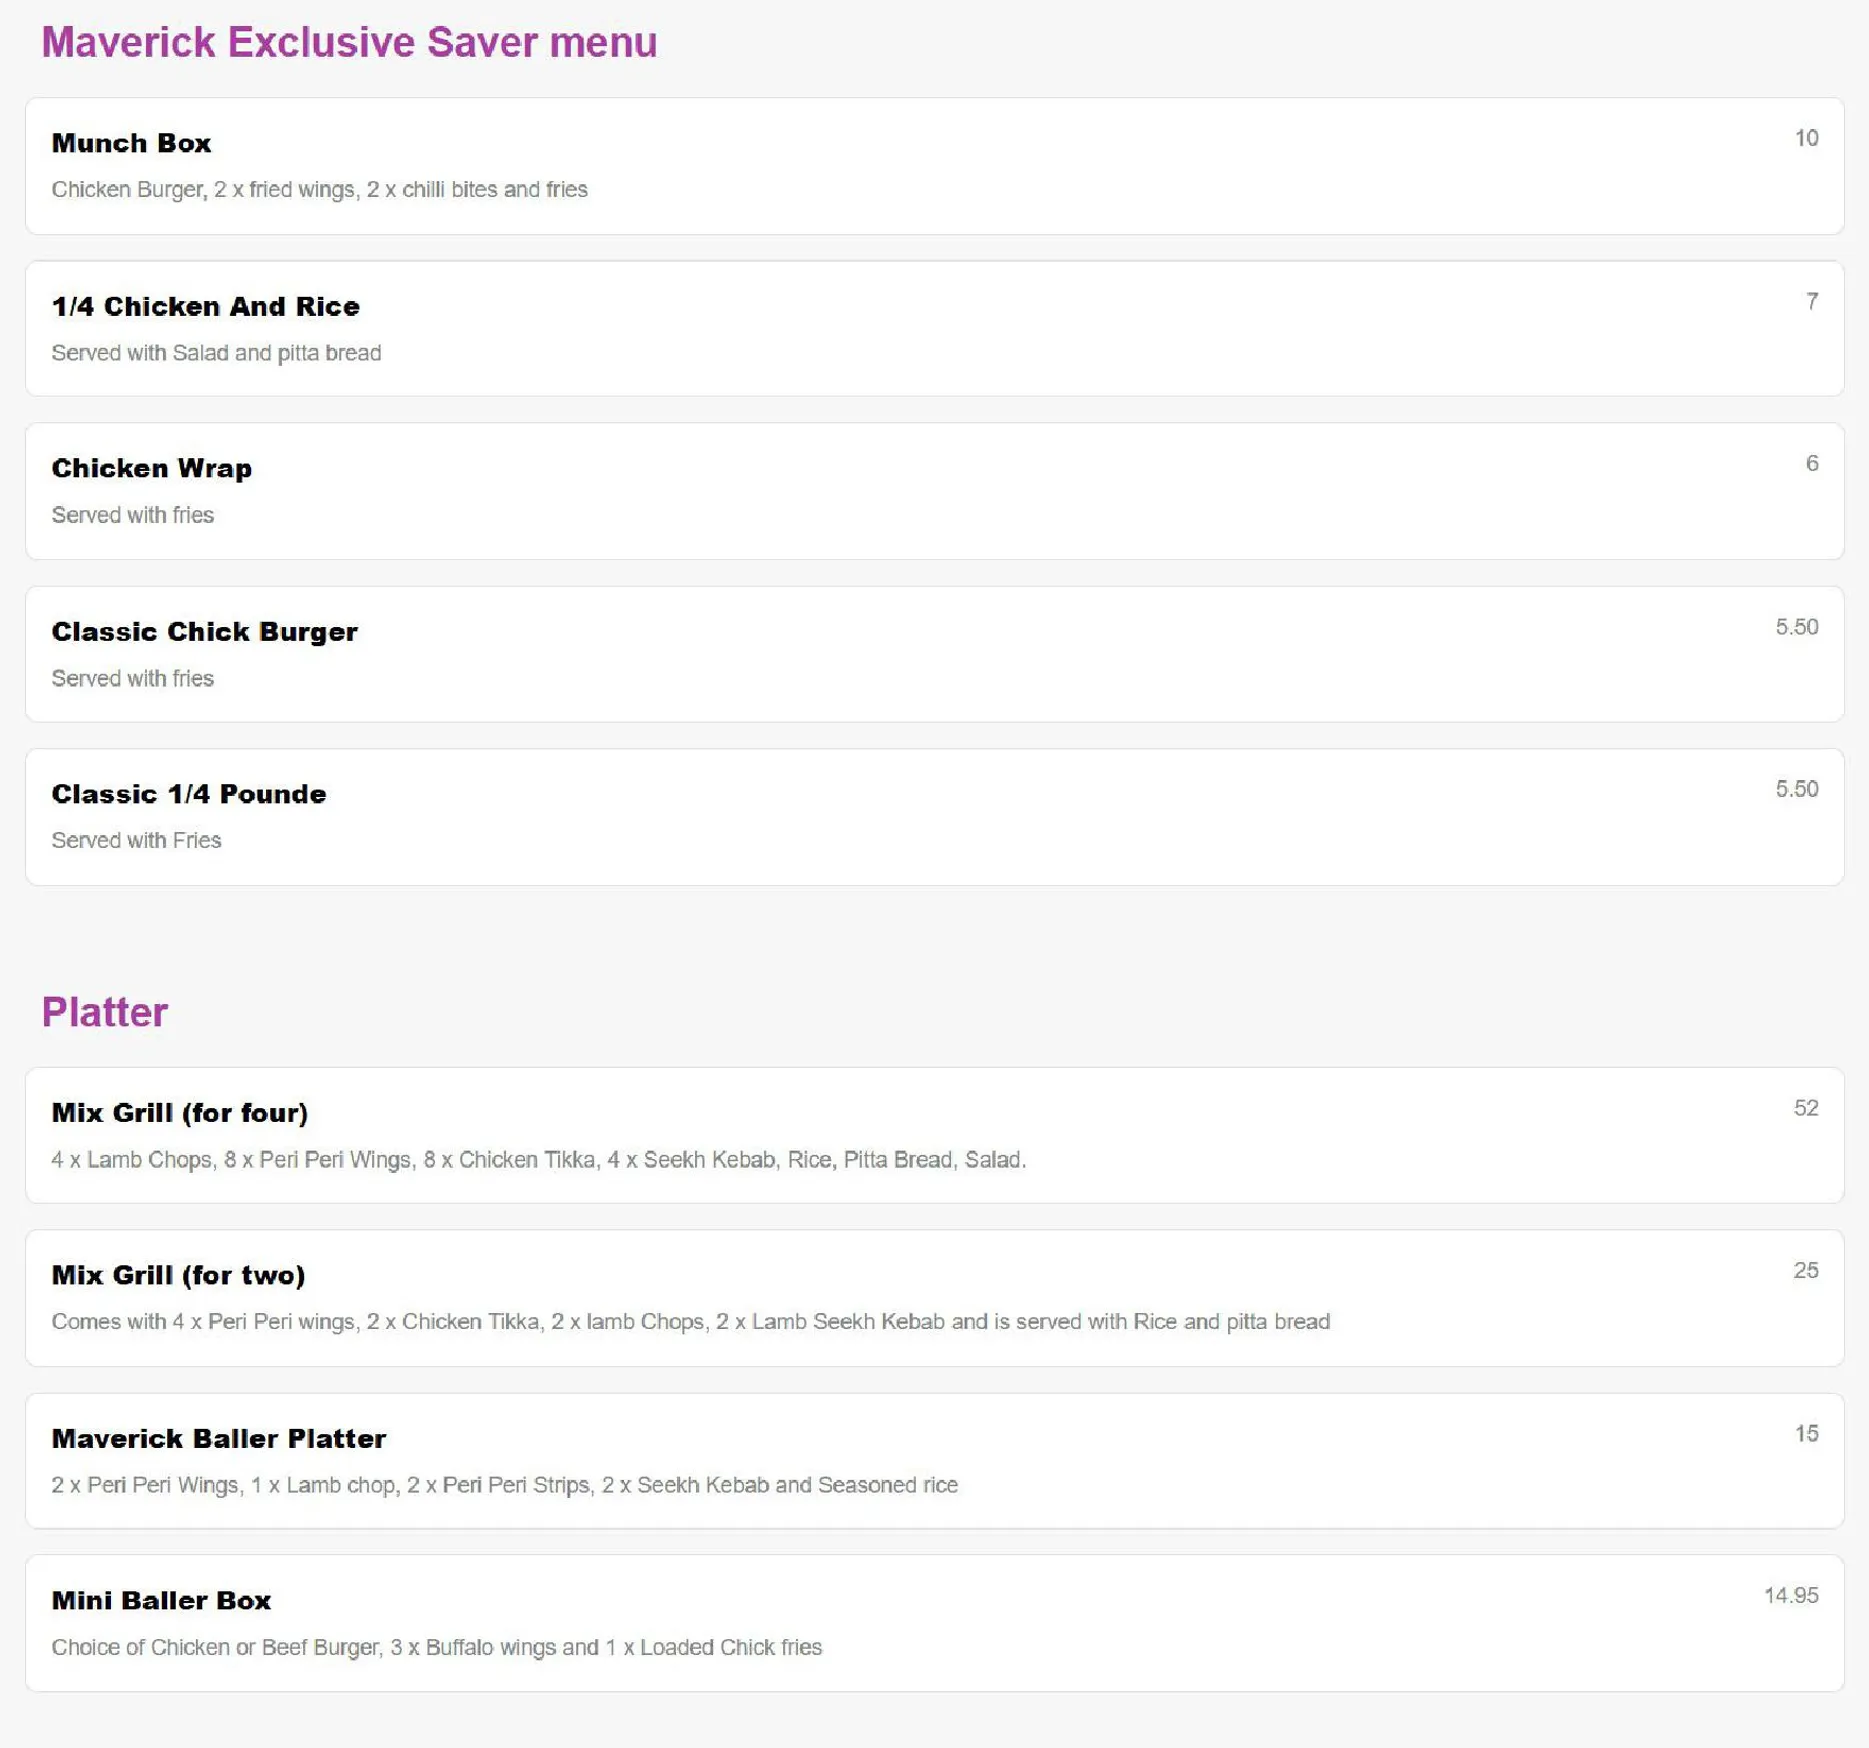
Task: Click the Classic Chick Burger price 5.50
Action: click(x=1796, y=627)
